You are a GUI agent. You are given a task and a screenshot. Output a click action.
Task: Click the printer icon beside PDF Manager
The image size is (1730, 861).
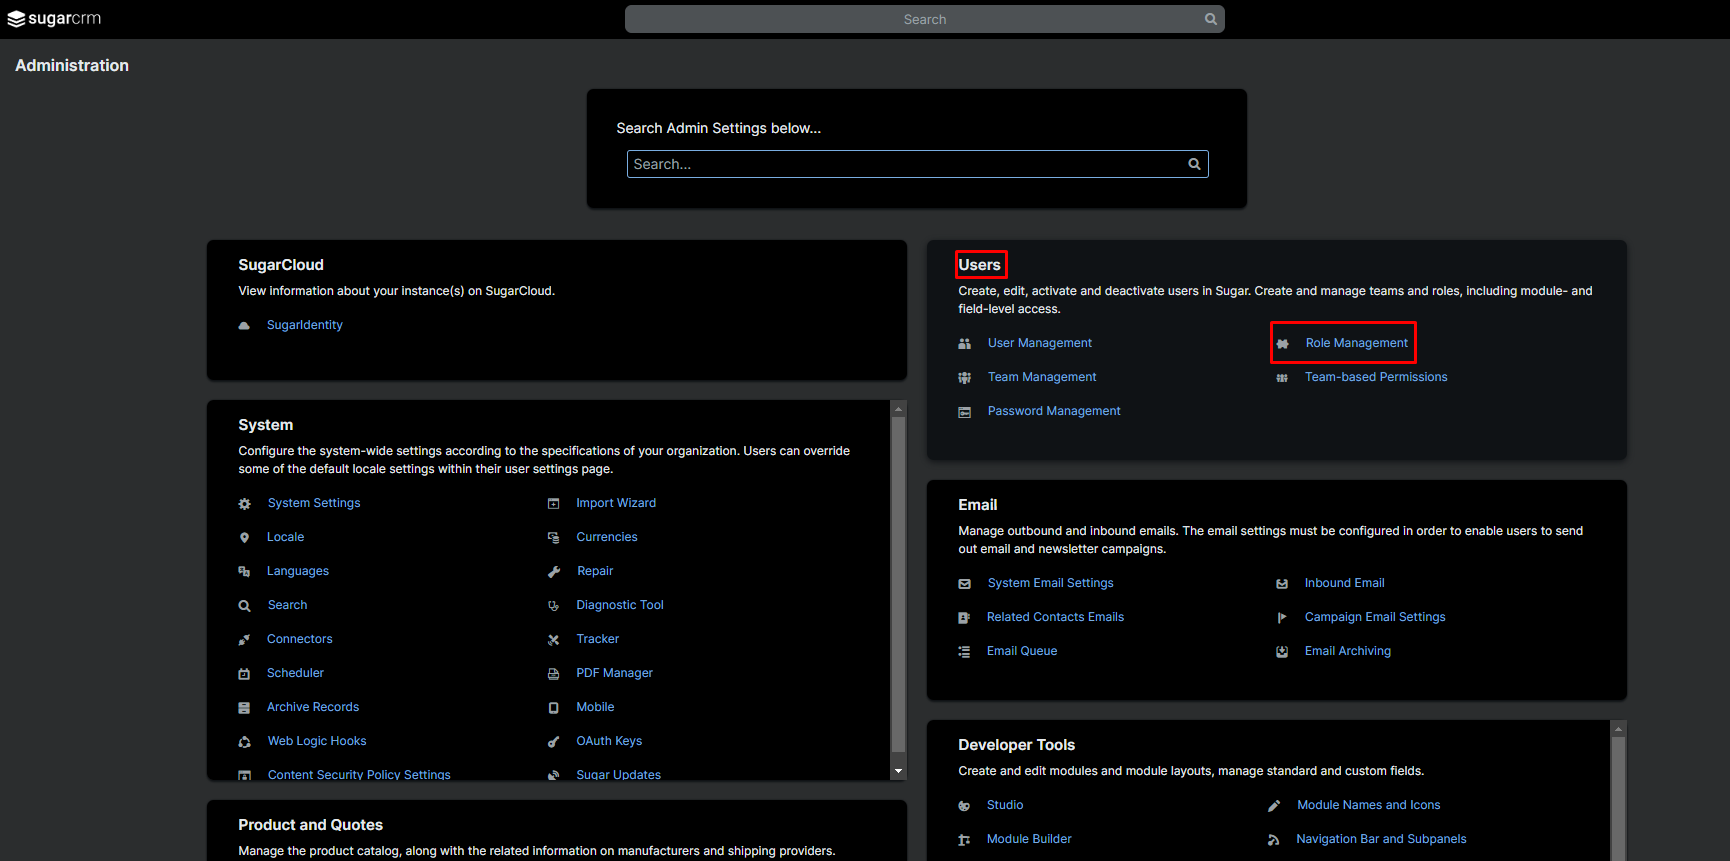click(x=553, y=674)
